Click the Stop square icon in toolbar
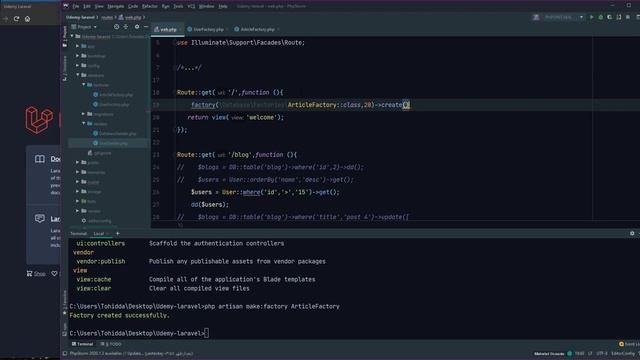Screen dimensions: 640x360 coord(628,17)
